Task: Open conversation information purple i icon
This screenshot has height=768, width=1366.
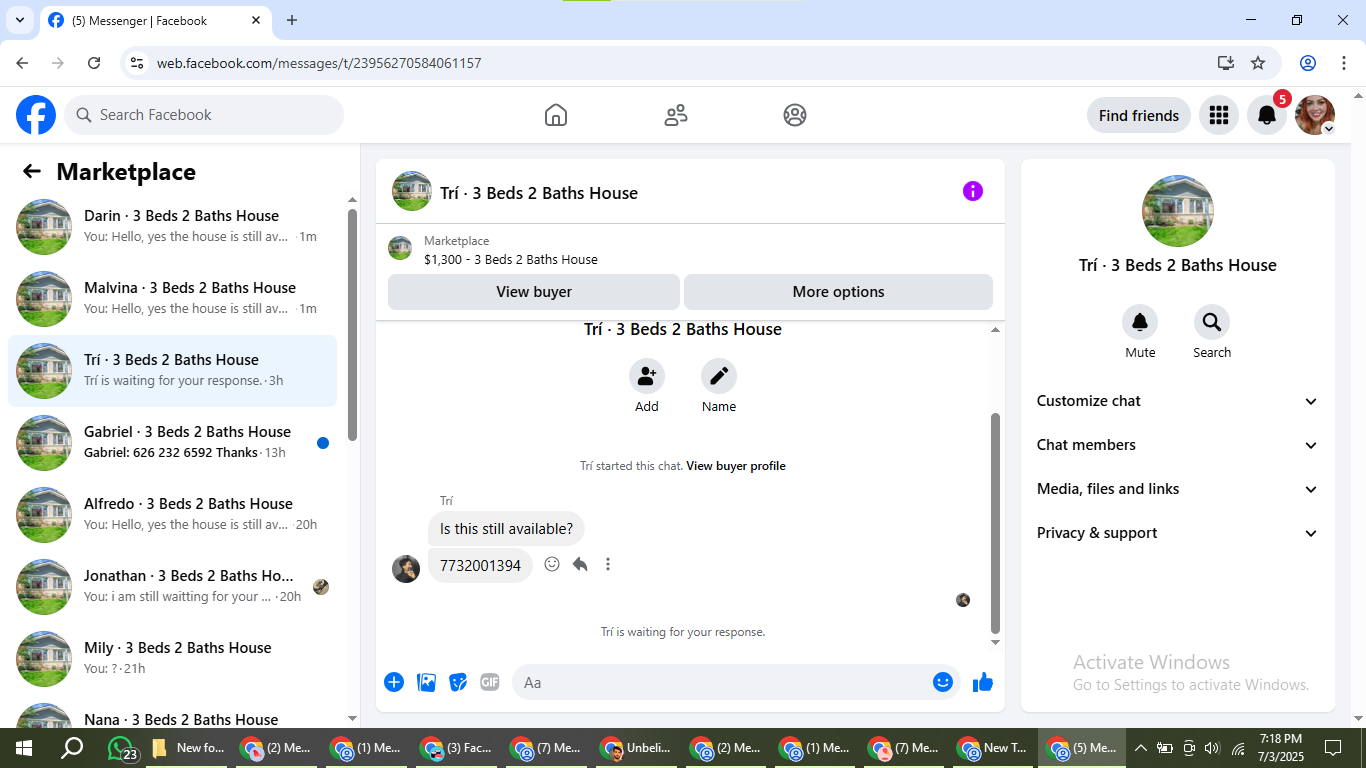Action: pyautogui.click(x=973, y=191)
